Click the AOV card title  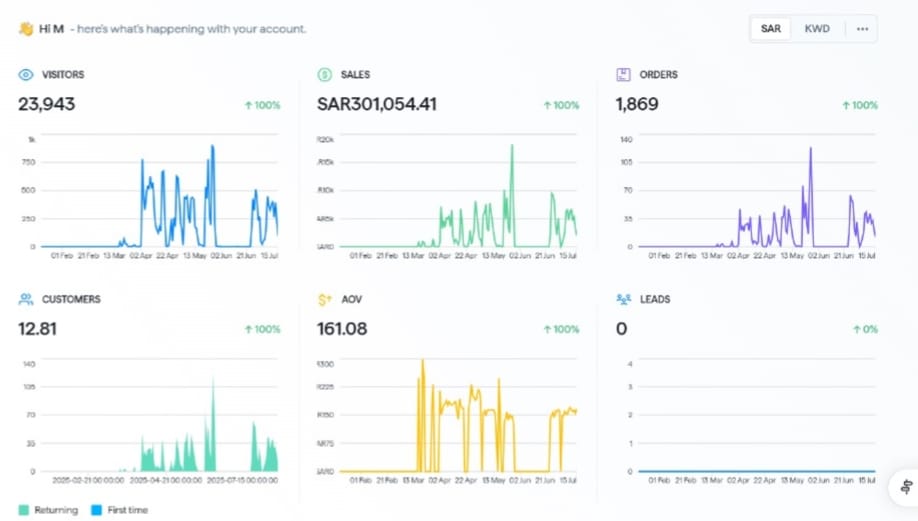[x=352, y=299]
